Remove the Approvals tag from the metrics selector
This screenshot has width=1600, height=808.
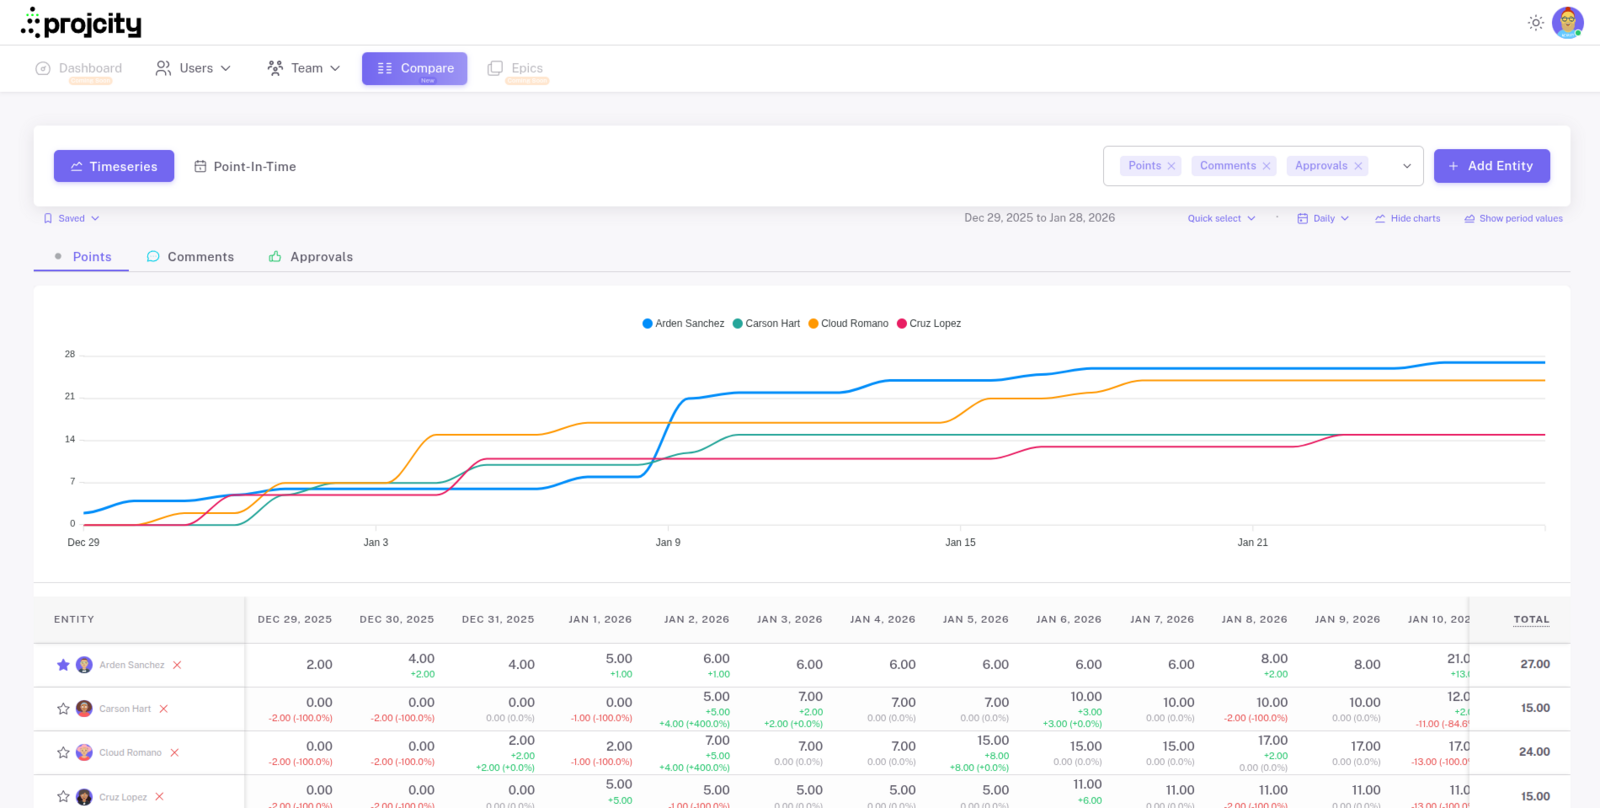1358,166
